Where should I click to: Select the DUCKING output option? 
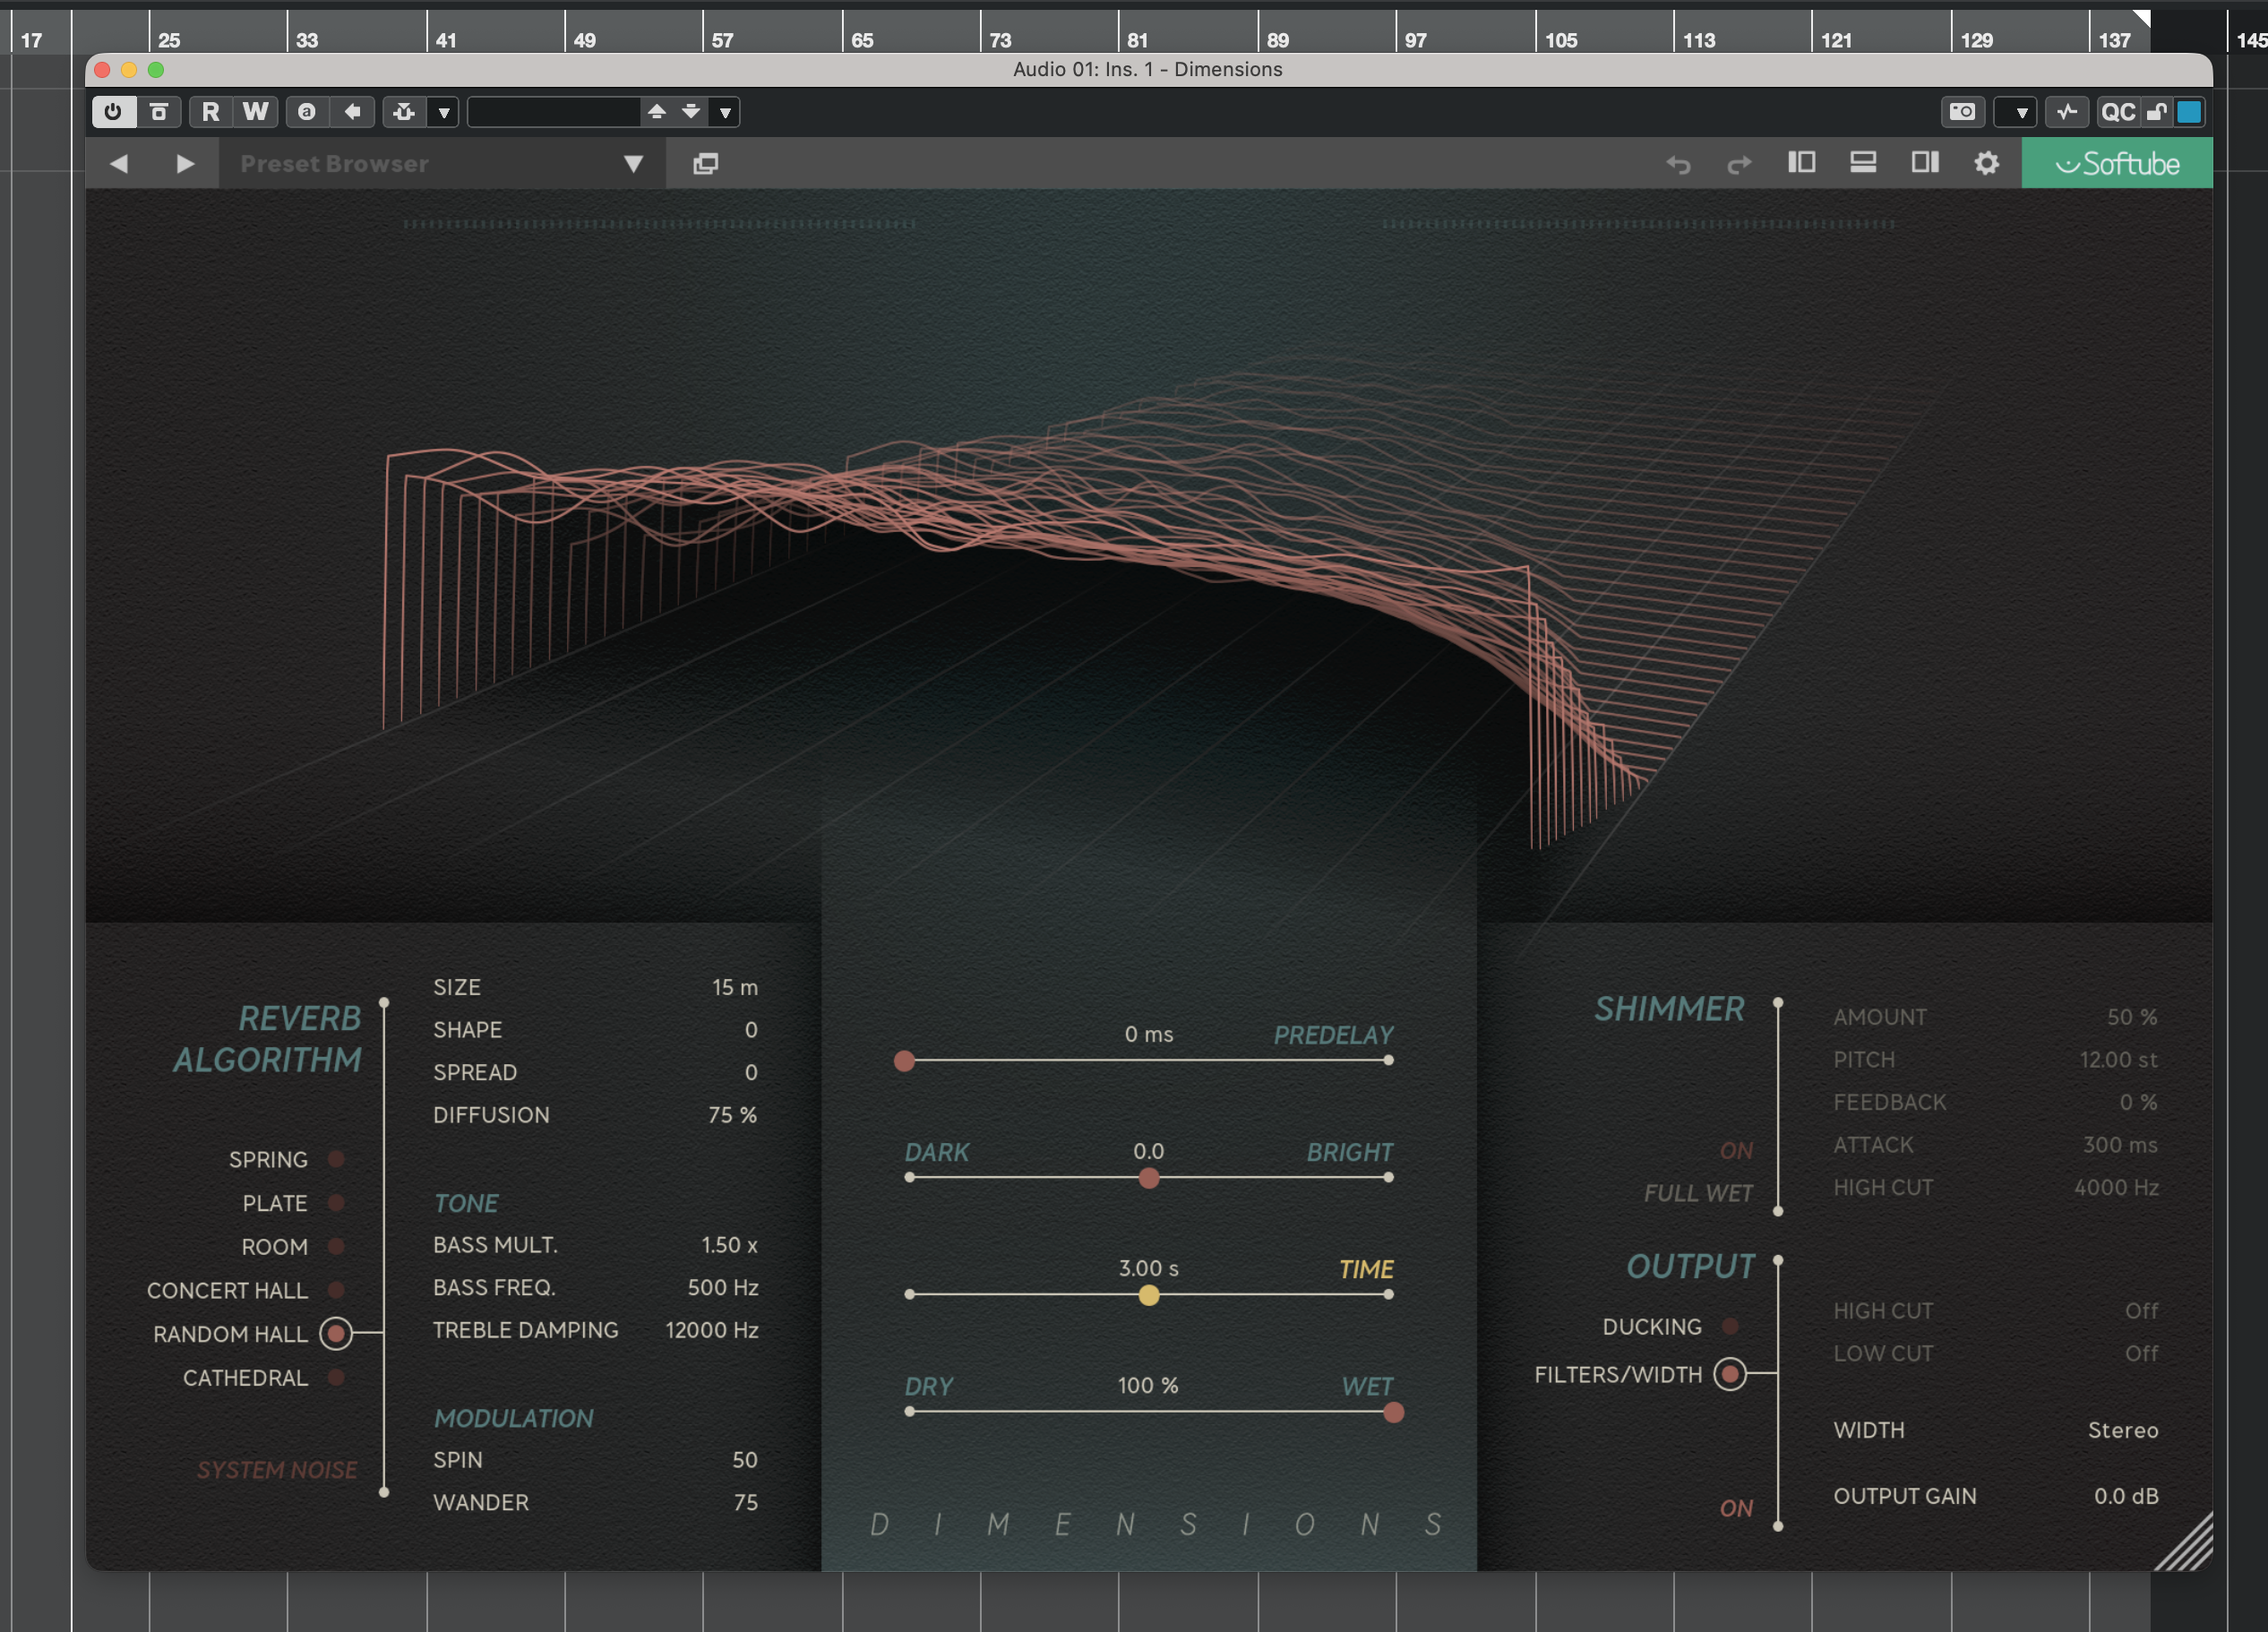(x=1730, y=1326)
